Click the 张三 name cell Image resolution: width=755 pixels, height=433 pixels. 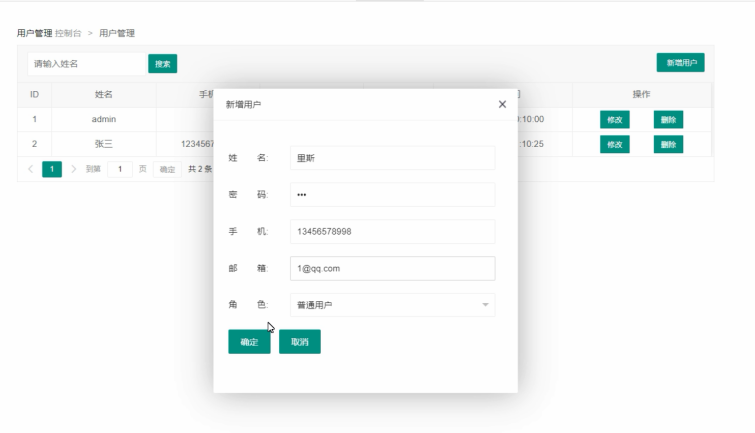coord(104,144)
